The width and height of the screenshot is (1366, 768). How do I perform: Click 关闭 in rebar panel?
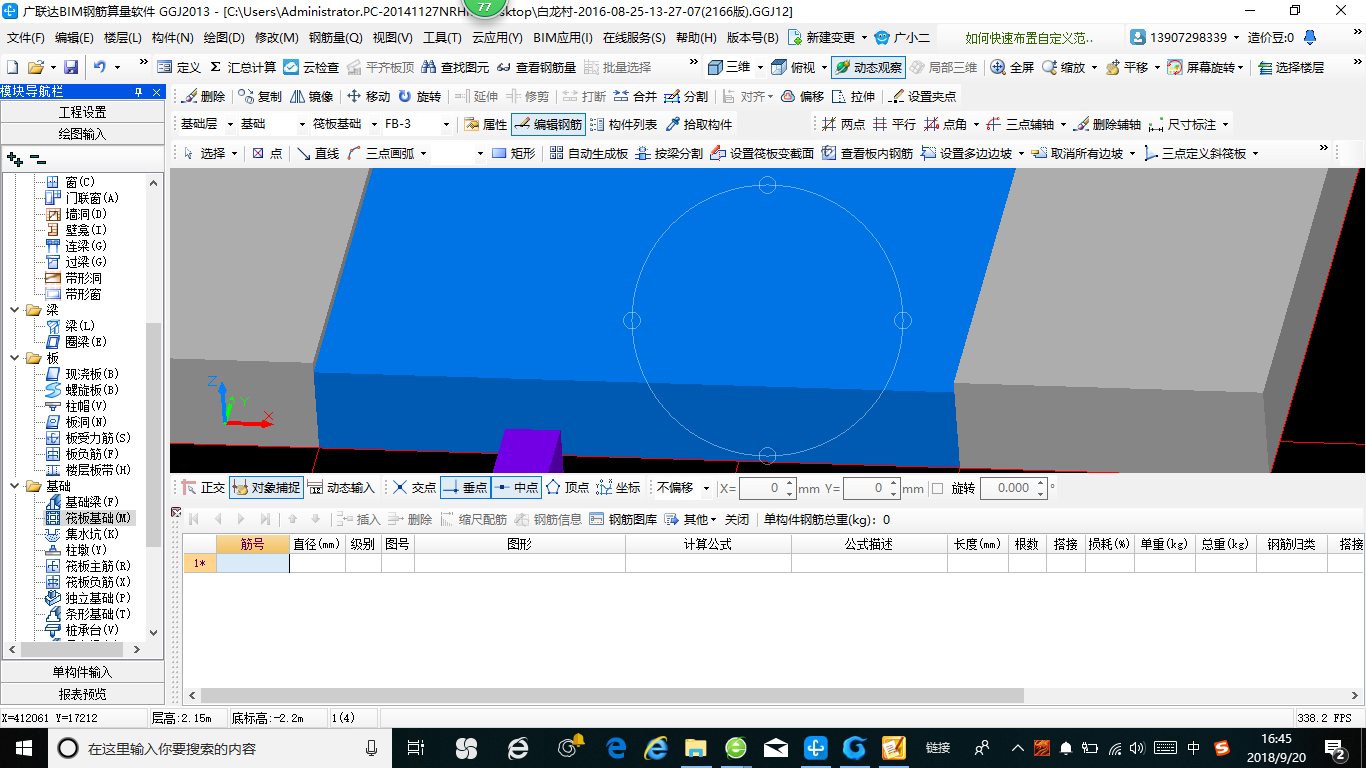point(737,519)
